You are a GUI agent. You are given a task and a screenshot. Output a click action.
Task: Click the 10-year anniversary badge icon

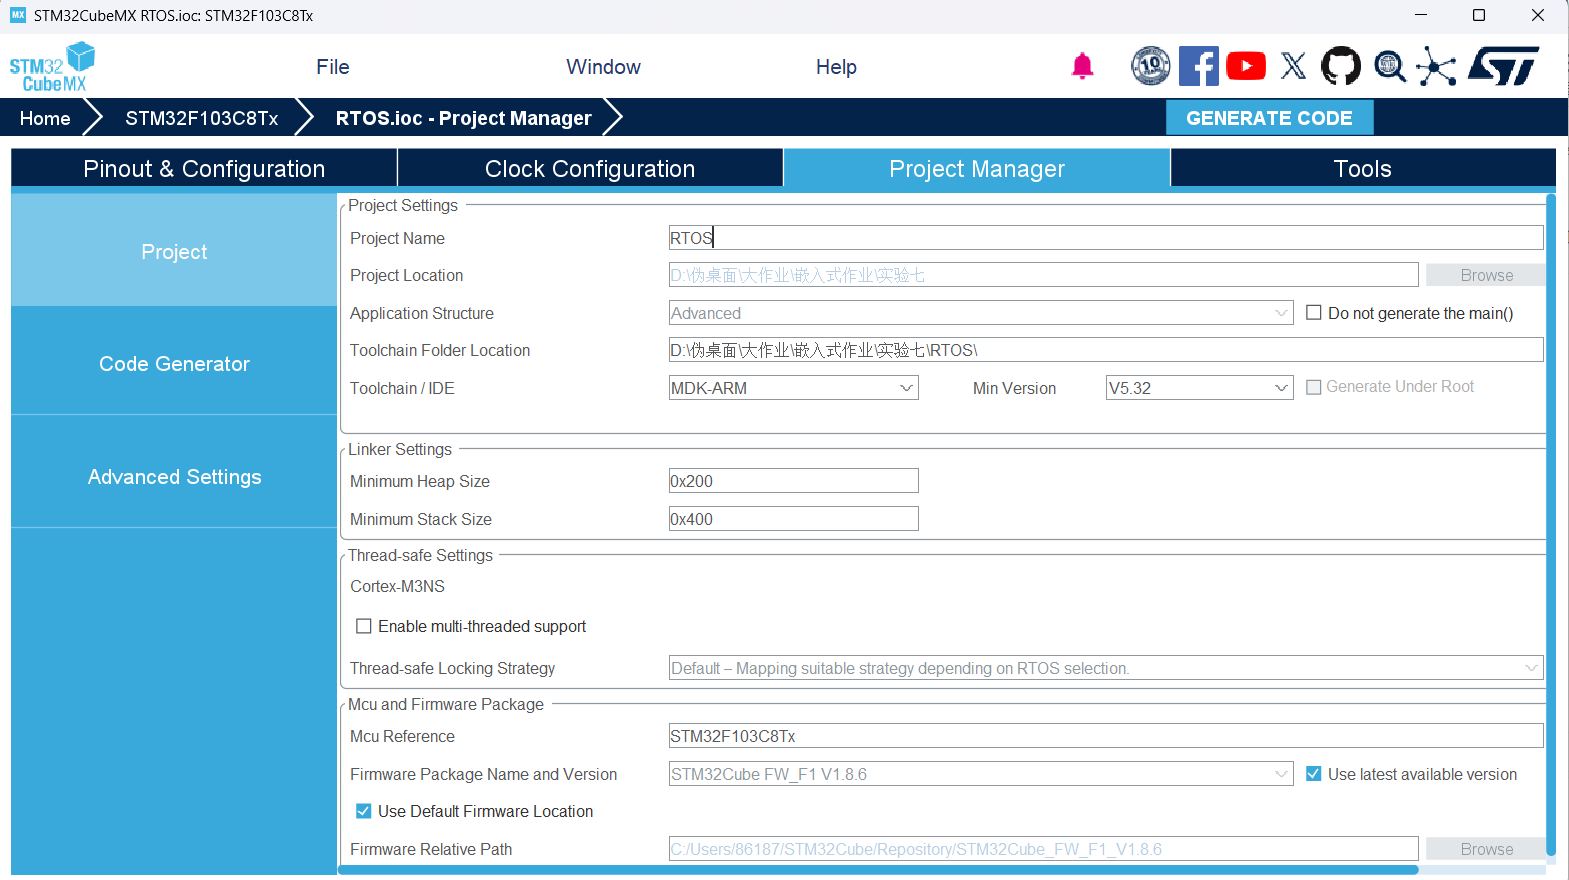(1151, 66)
